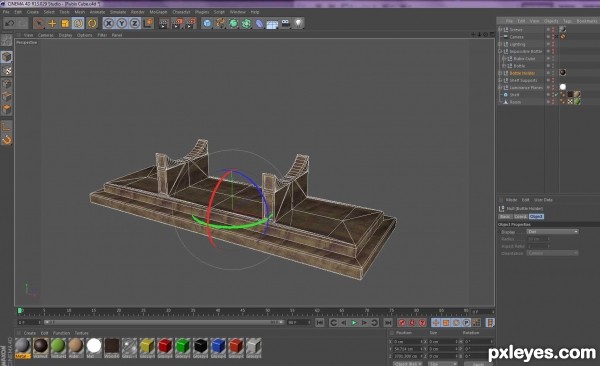Click the coordinate system icon
The image size is (600, 366).
(148, 23)
